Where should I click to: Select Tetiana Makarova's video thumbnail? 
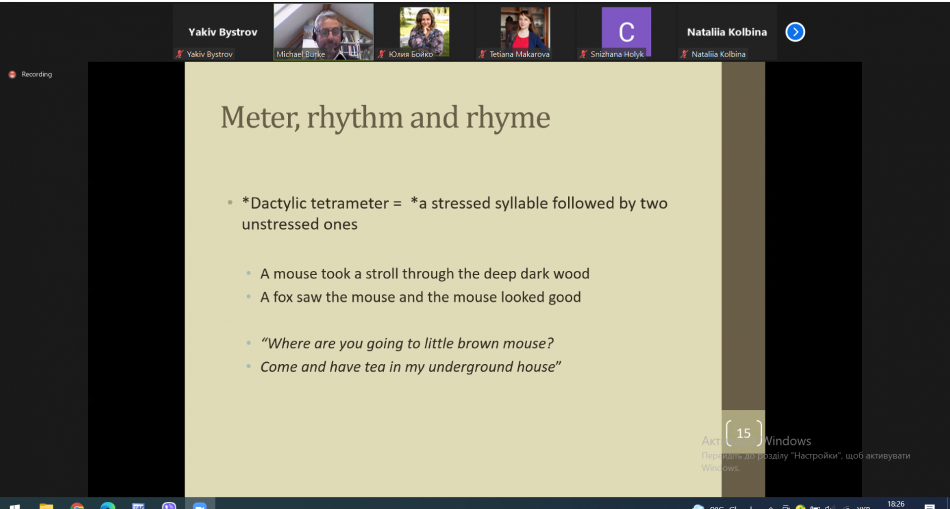(525, 30)
